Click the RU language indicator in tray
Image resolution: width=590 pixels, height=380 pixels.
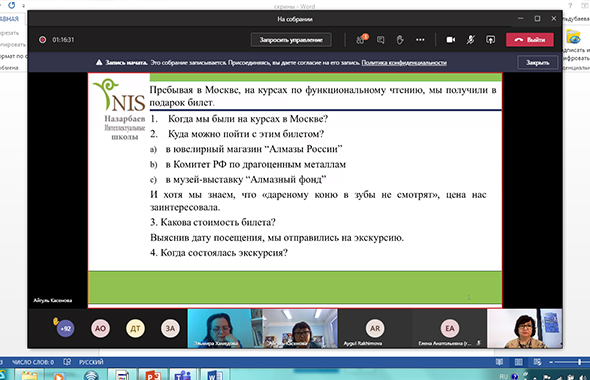pyautogui.click(x=503, y=376)
